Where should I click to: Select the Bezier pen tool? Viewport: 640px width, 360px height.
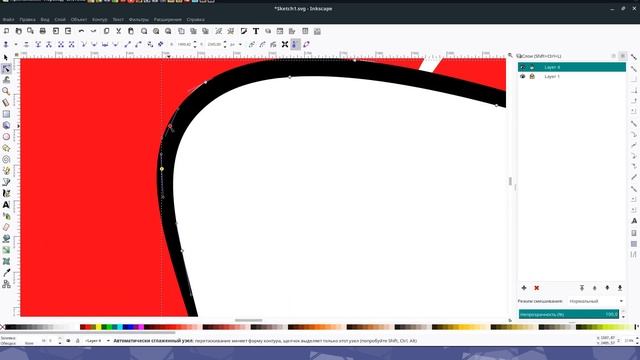coord(6,182)
